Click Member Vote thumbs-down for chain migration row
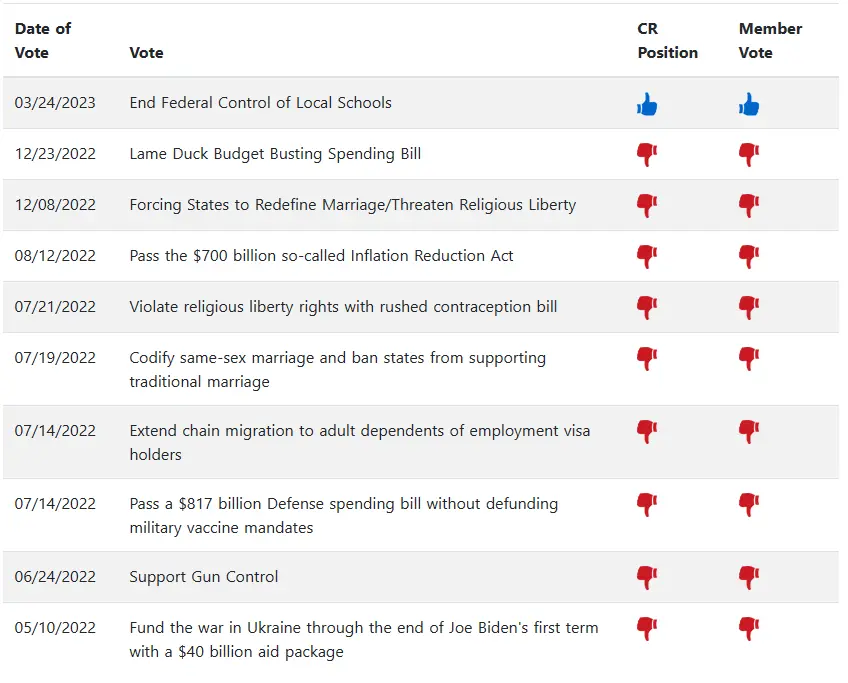 748,432
